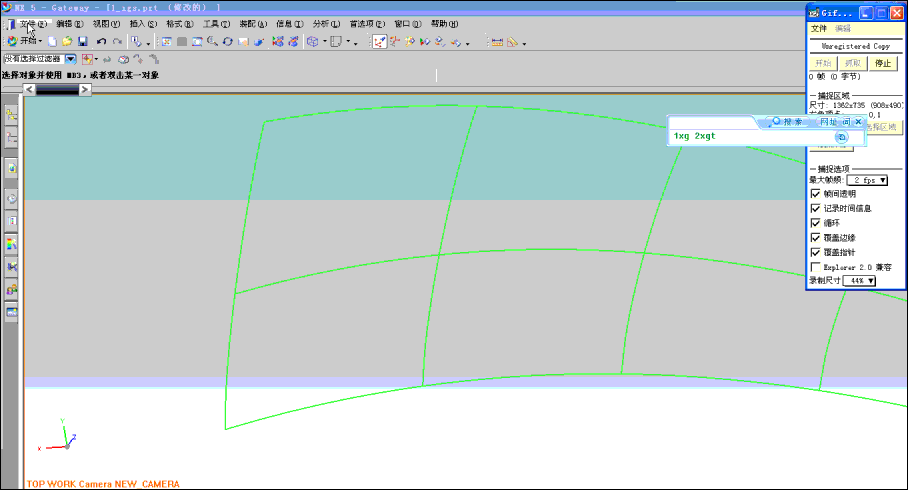Open the 信息 menu
Image resolution: width=908 pixels, height=490 pixels.
click(290, 24)
